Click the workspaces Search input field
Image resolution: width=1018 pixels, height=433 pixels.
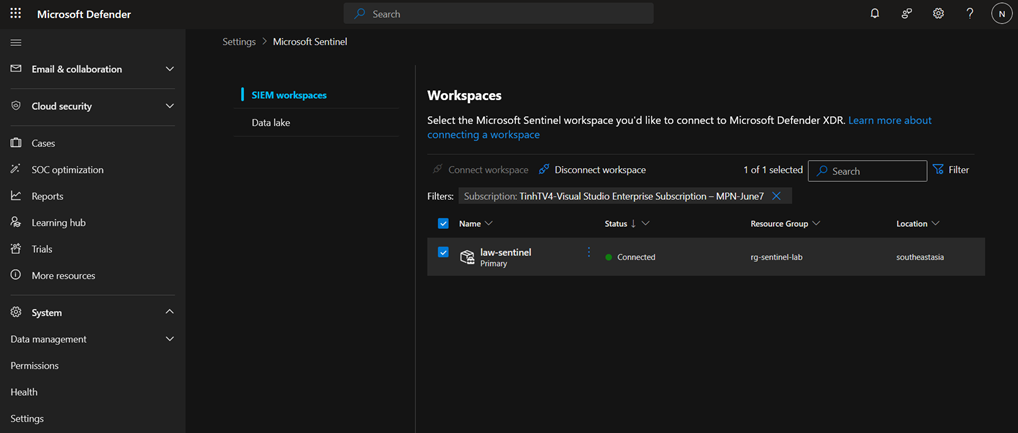tap(867, 171)
